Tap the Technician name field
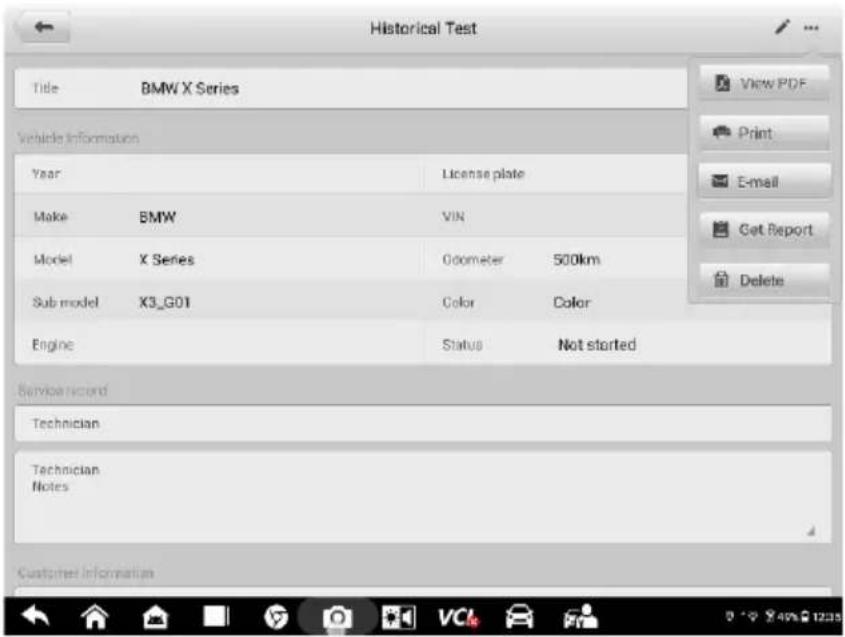Image resolution: width=845 pixels, height=637 pixels. 423,424
